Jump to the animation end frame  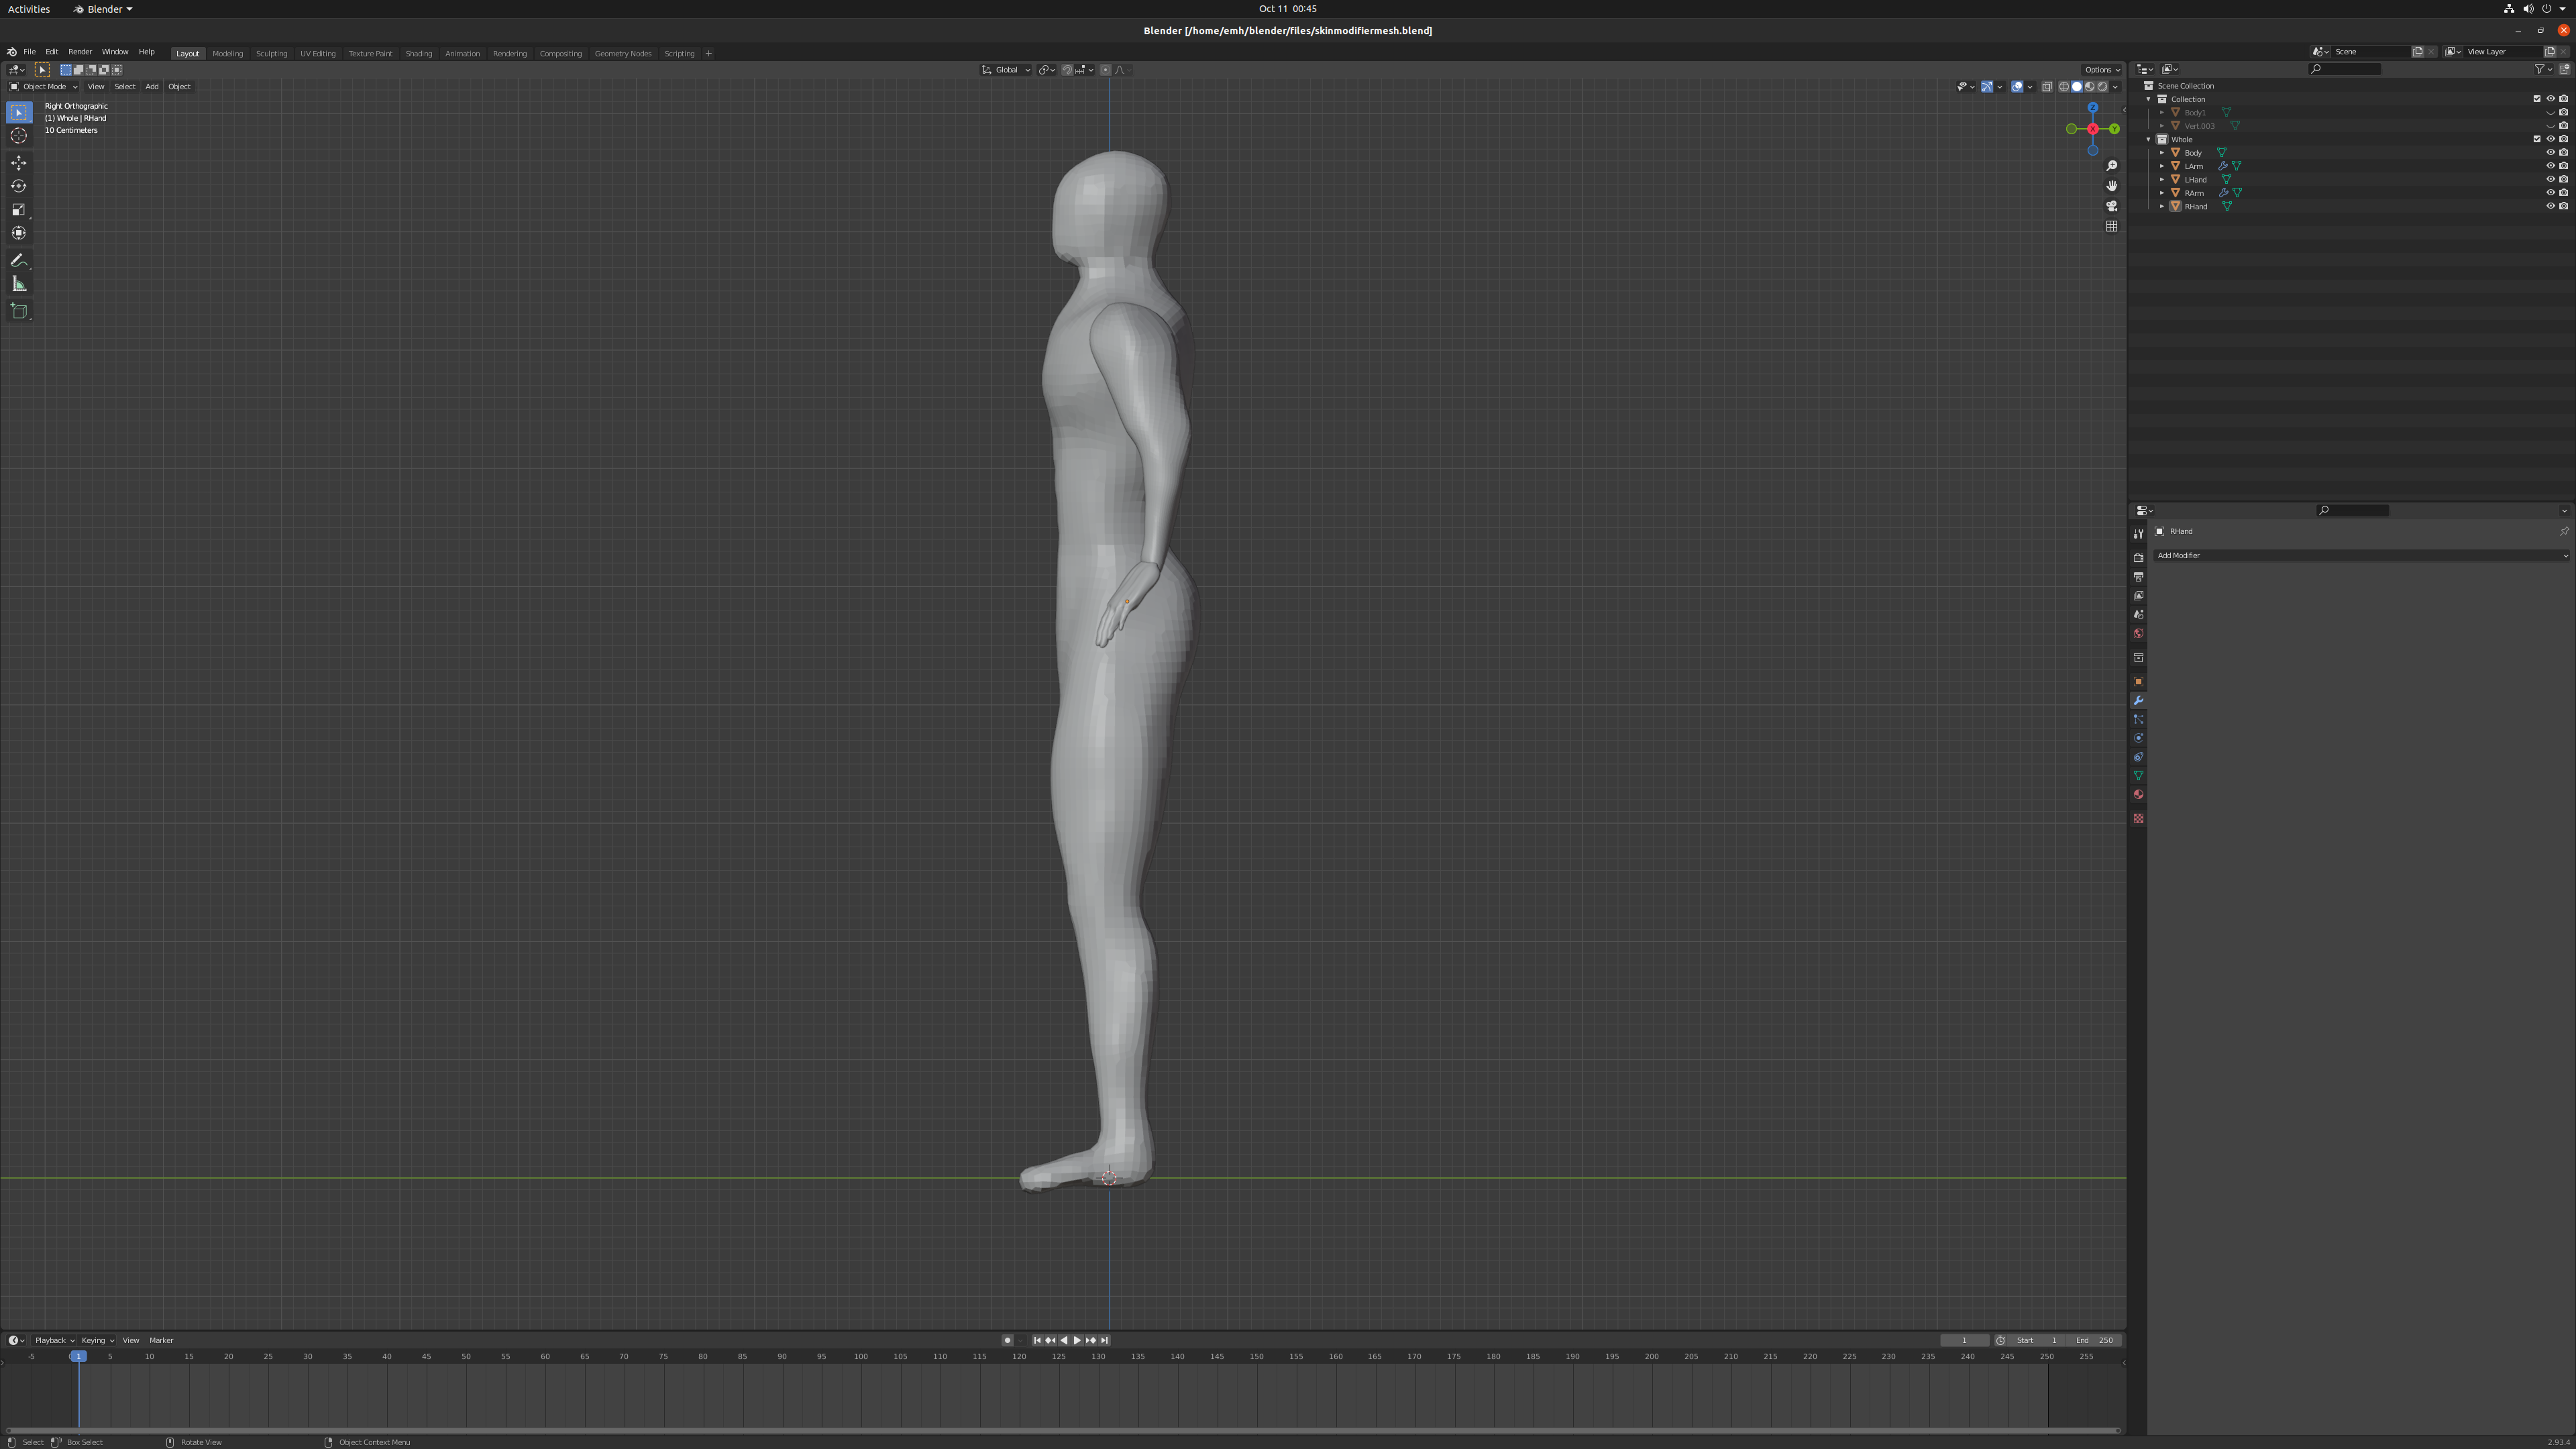pyautogui.click(x=1104, y=1340)
